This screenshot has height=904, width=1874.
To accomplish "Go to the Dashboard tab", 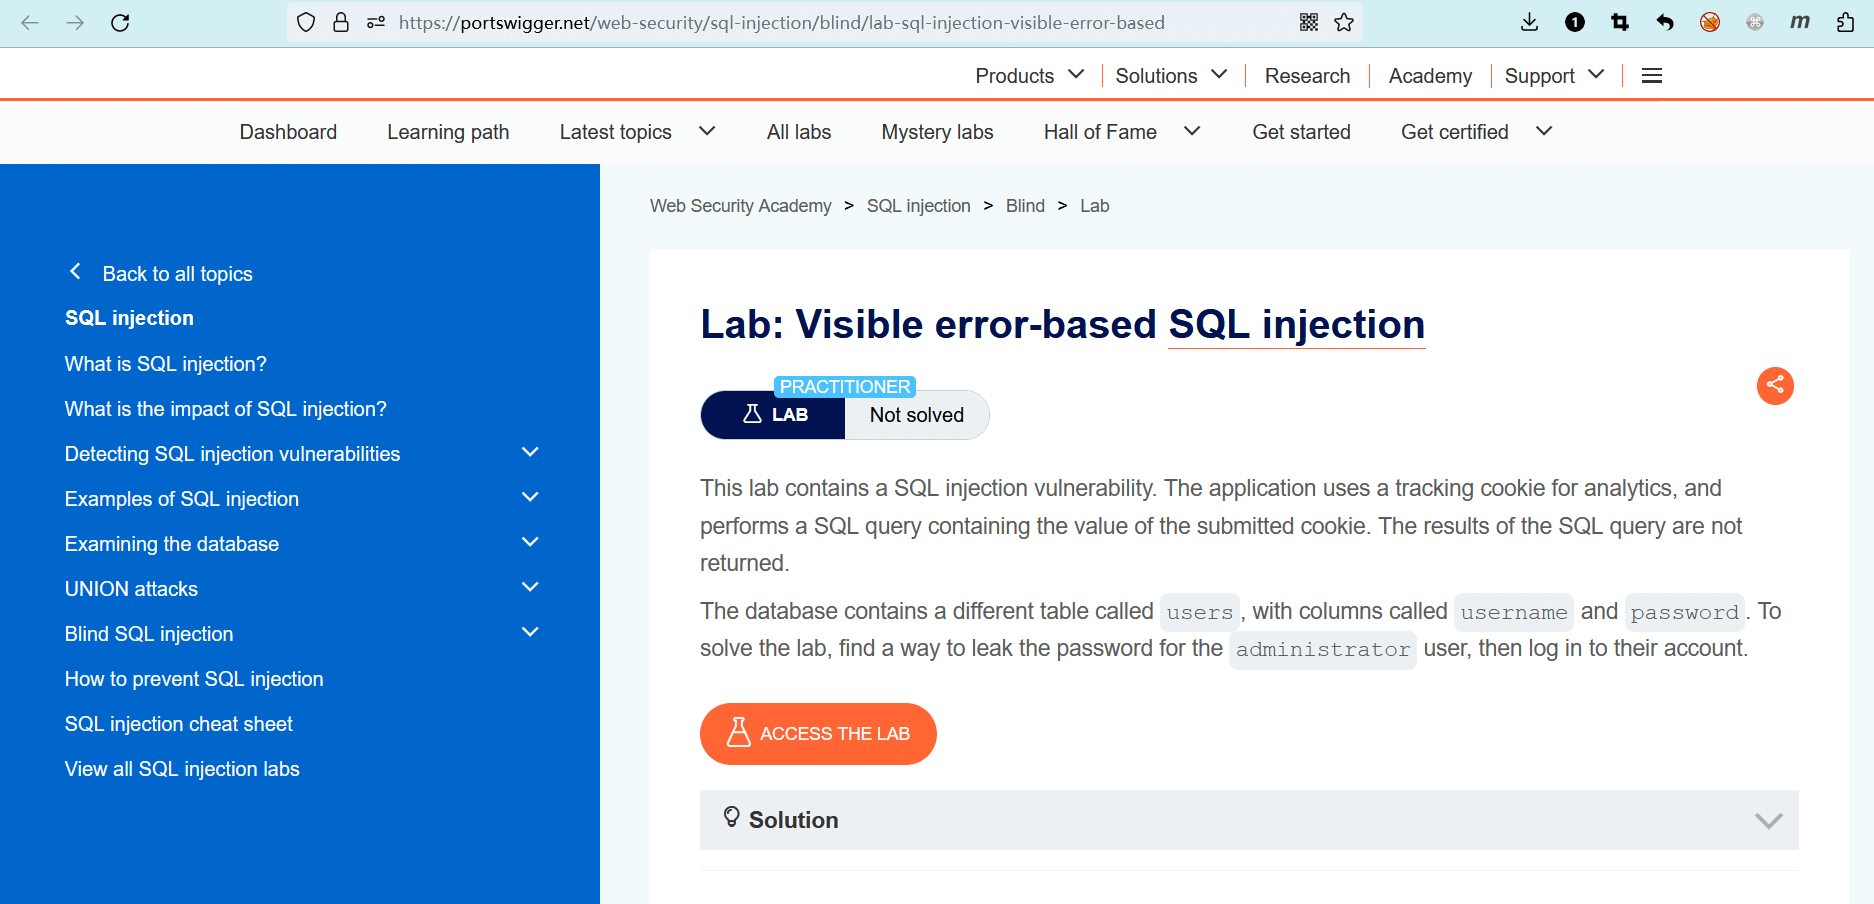I will (x=288, y=132).
